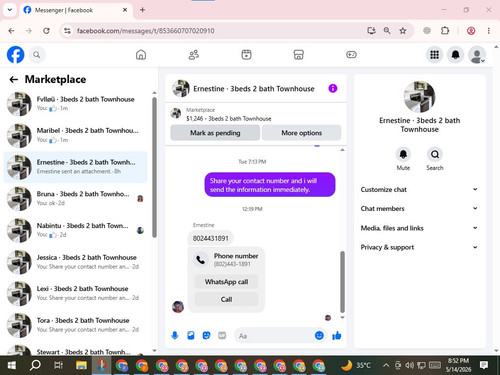Open conversation with Nabintu

point(75,230)
